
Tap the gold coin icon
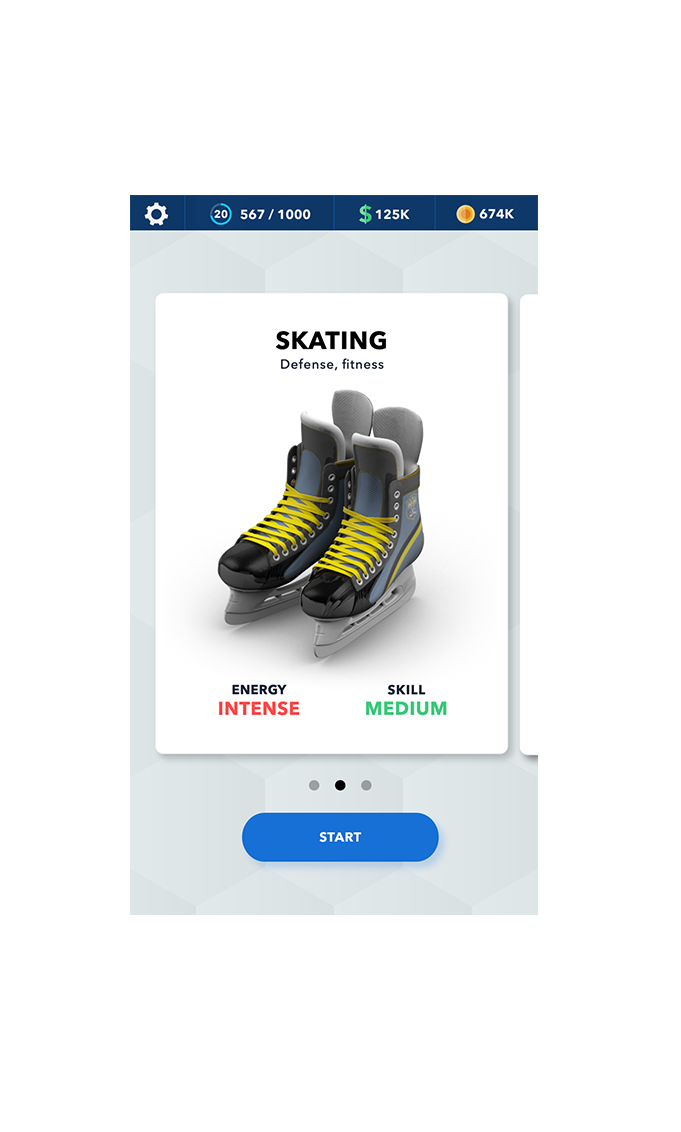click(465, 214)
